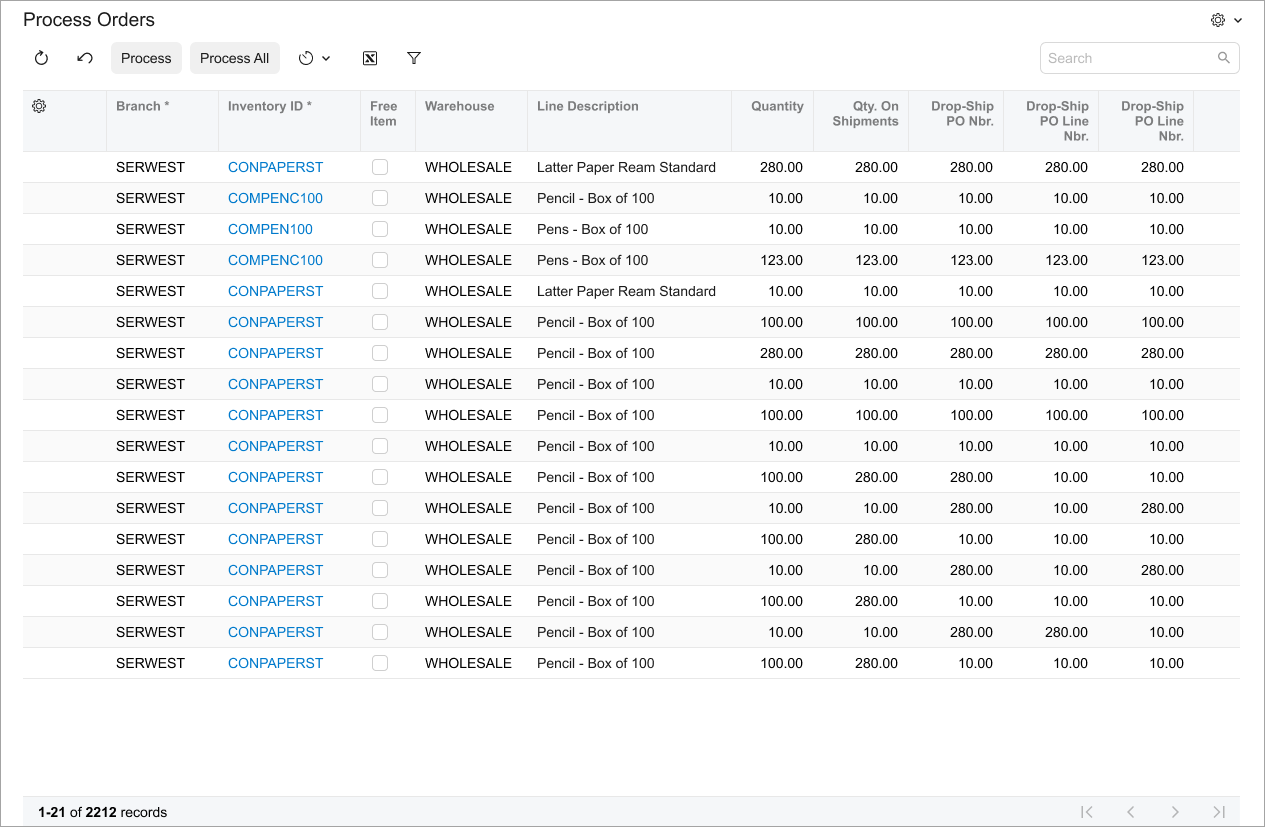Open the schedule clock dropdown

click(x=314, y=58)
